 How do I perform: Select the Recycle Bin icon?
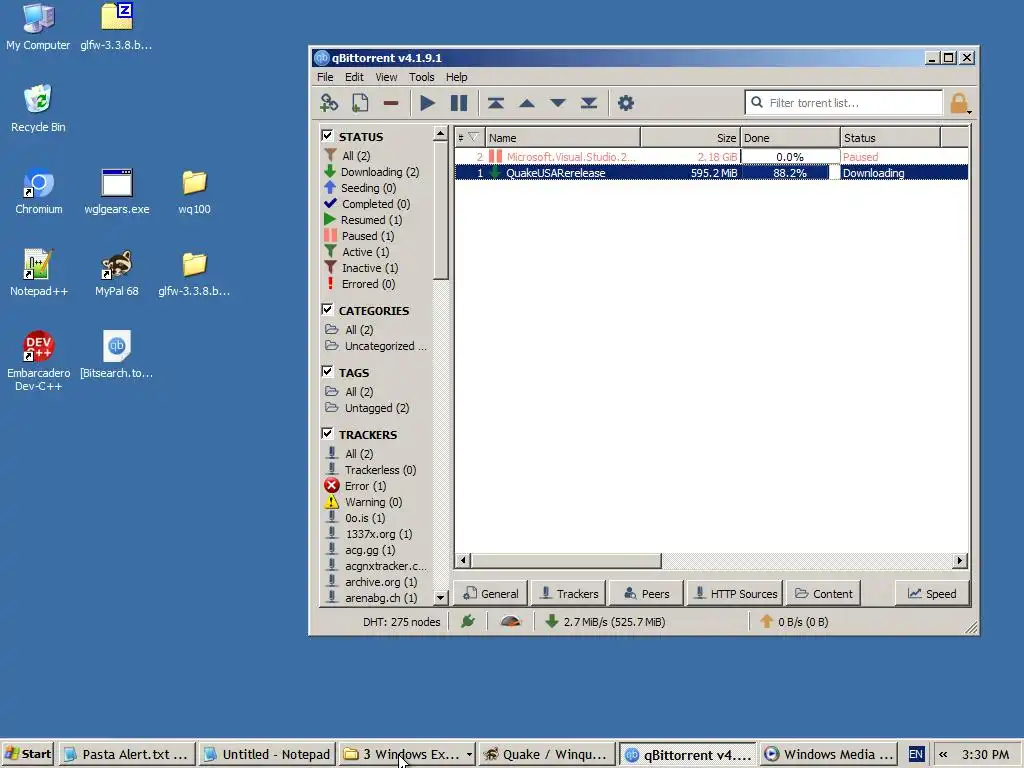coord(38,108)
